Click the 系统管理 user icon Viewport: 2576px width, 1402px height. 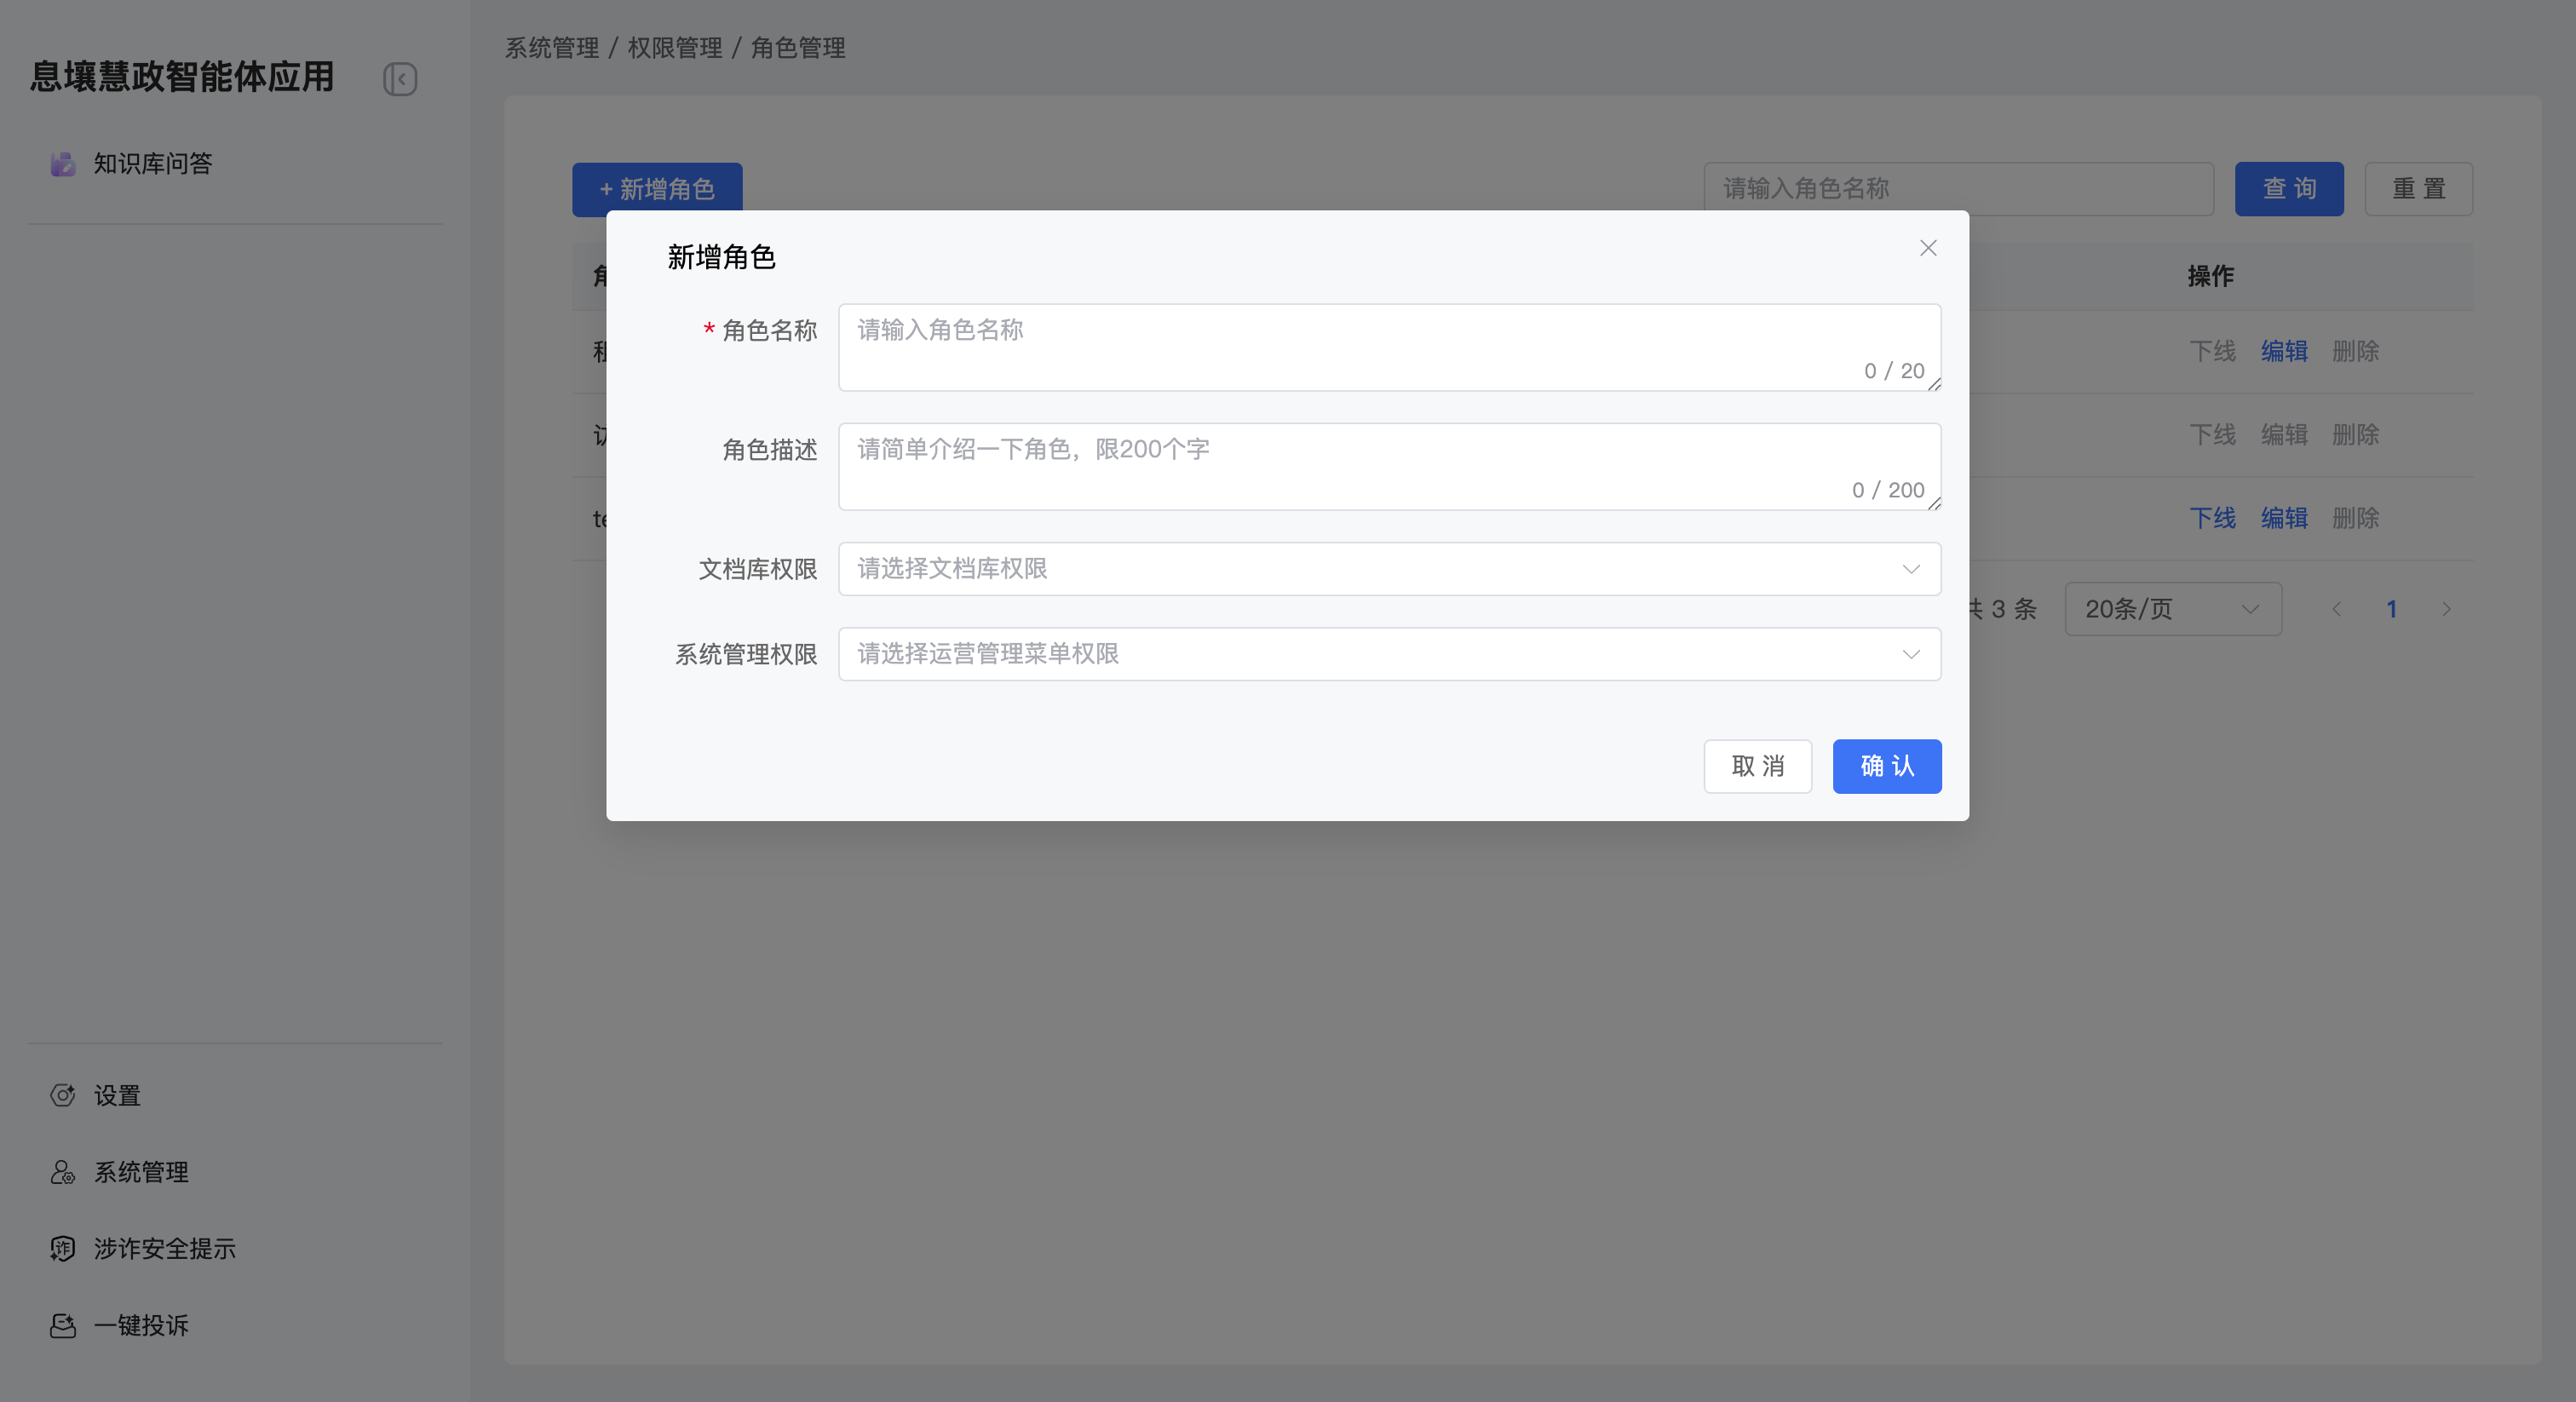point(63,1172)
